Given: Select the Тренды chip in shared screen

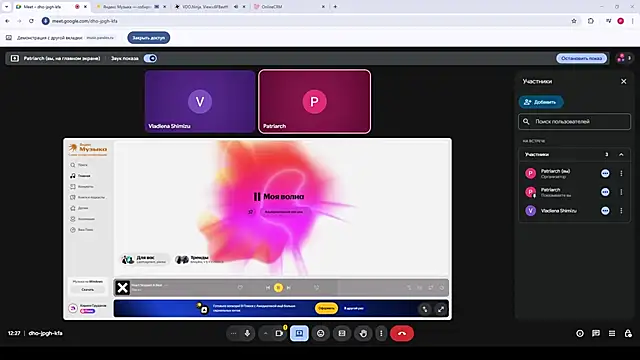Looking at the screenshot, I should click(199, 260).
